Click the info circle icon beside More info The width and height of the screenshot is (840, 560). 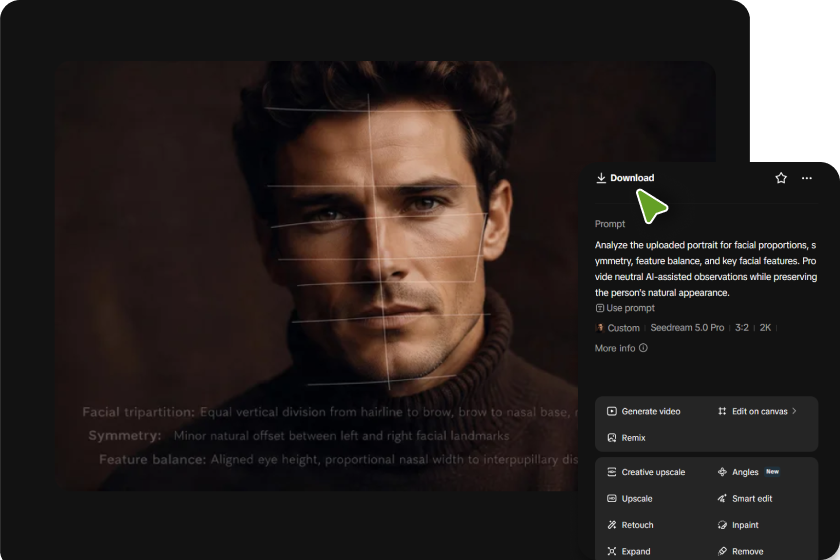(643, 348)
